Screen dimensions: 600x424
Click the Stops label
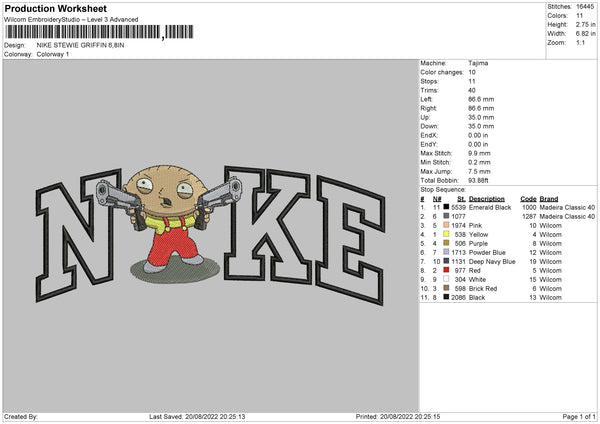point(429,82)
